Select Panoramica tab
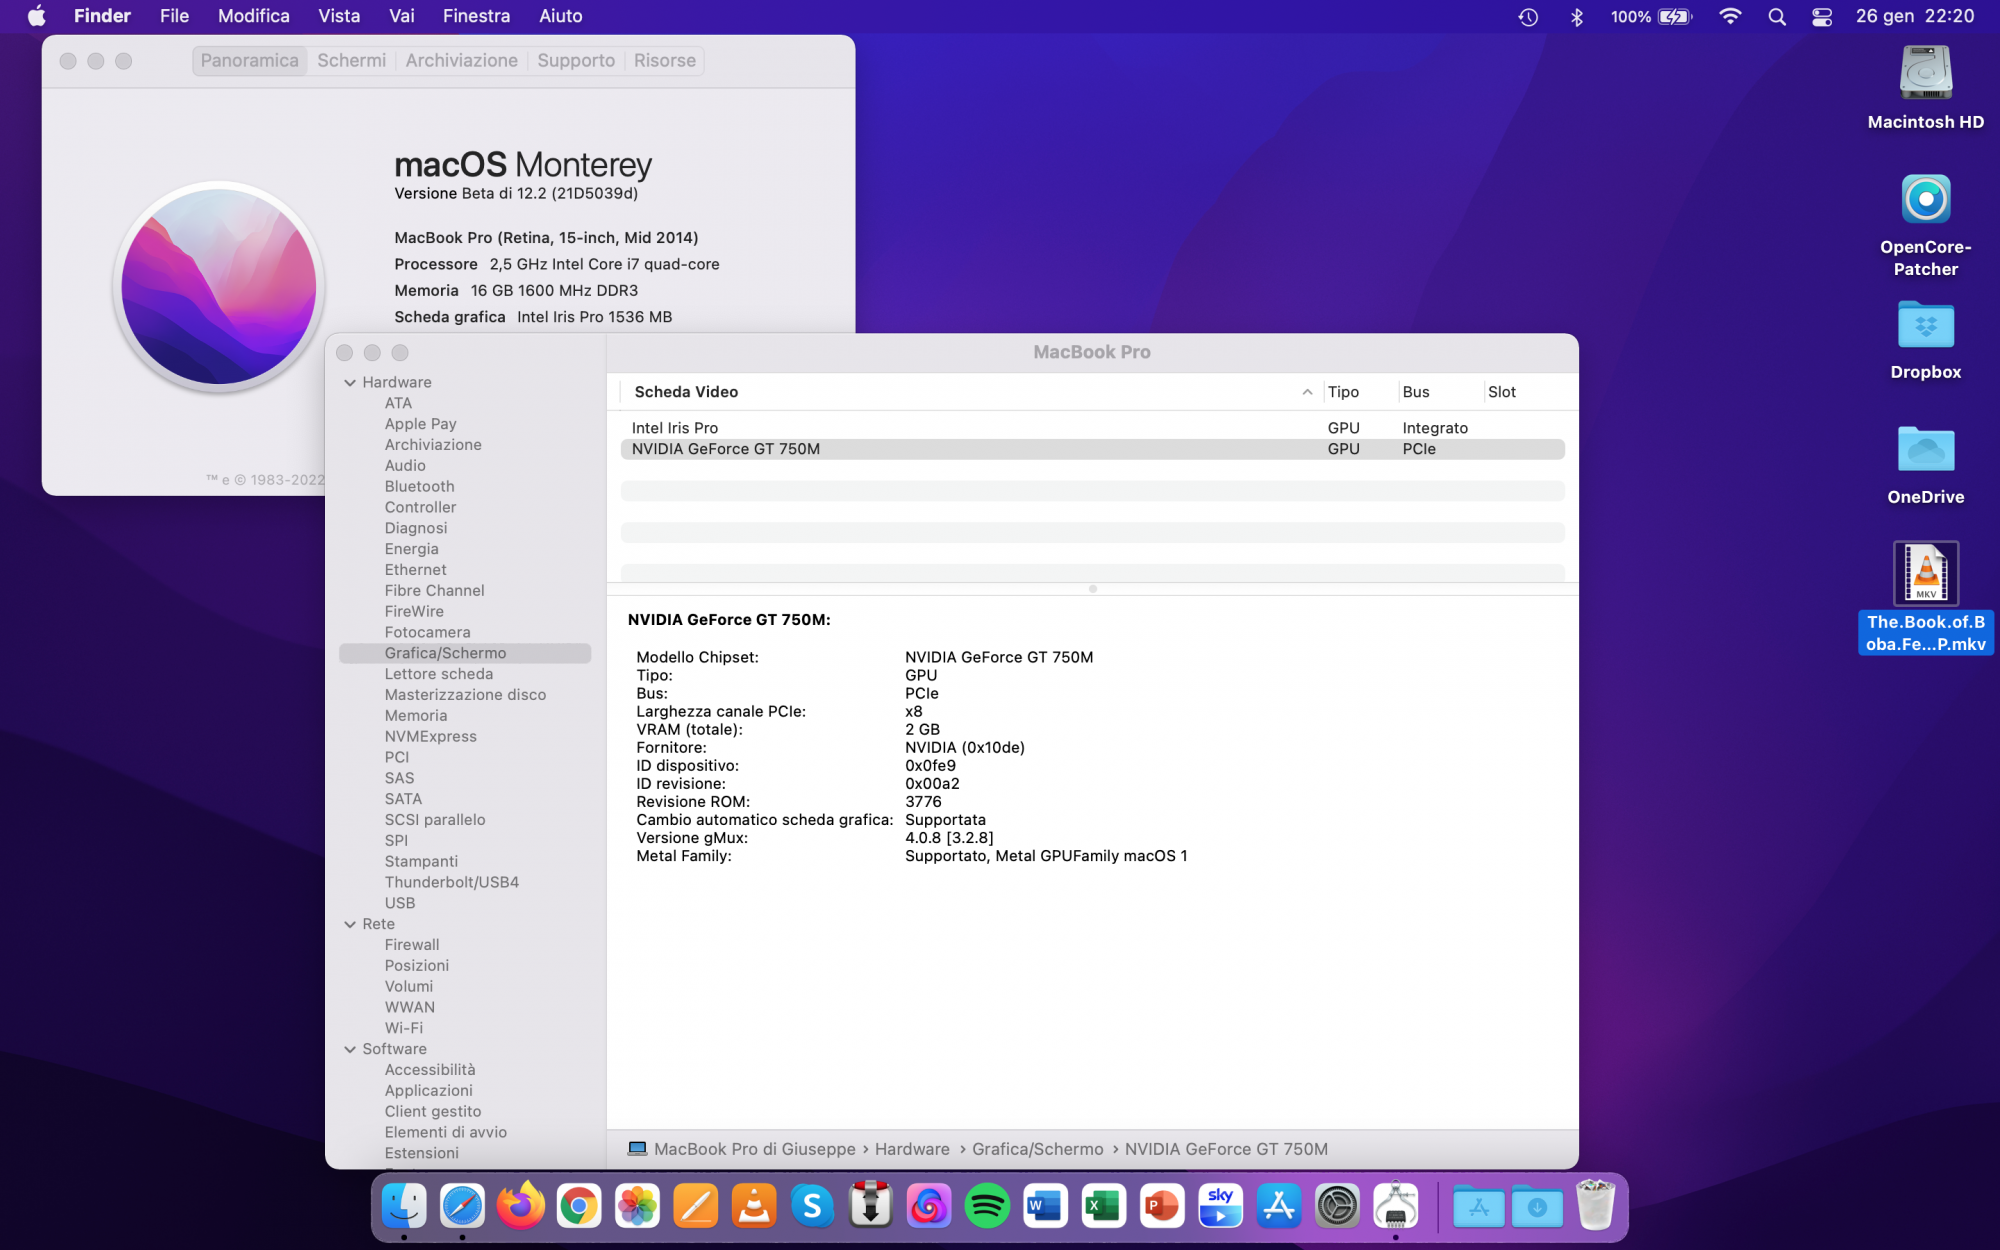The width and height of the screenshot is (2000, 1250). pos(249,61)
